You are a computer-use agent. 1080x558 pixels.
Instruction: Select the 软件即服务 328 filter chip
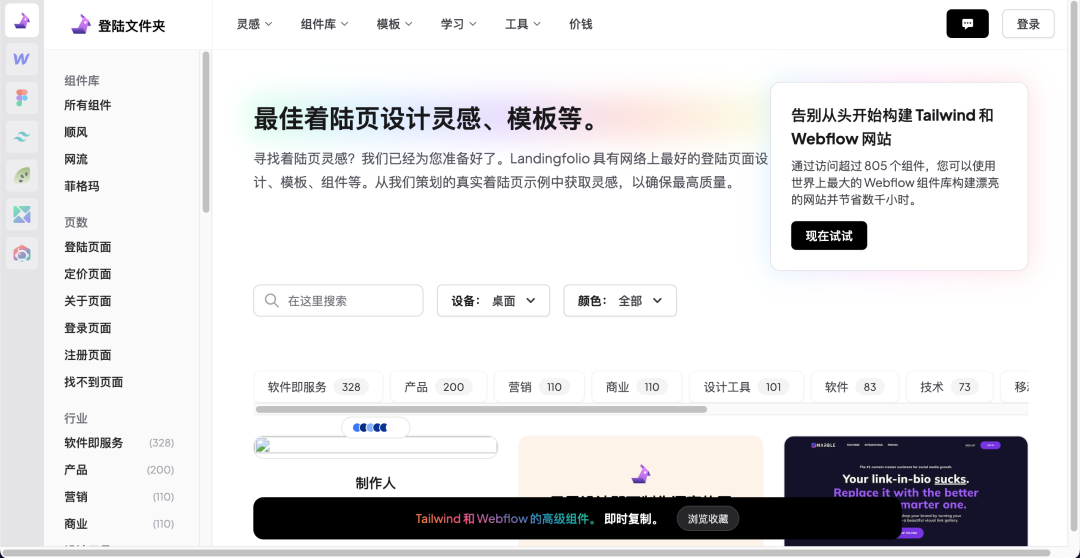coord(318,386)
